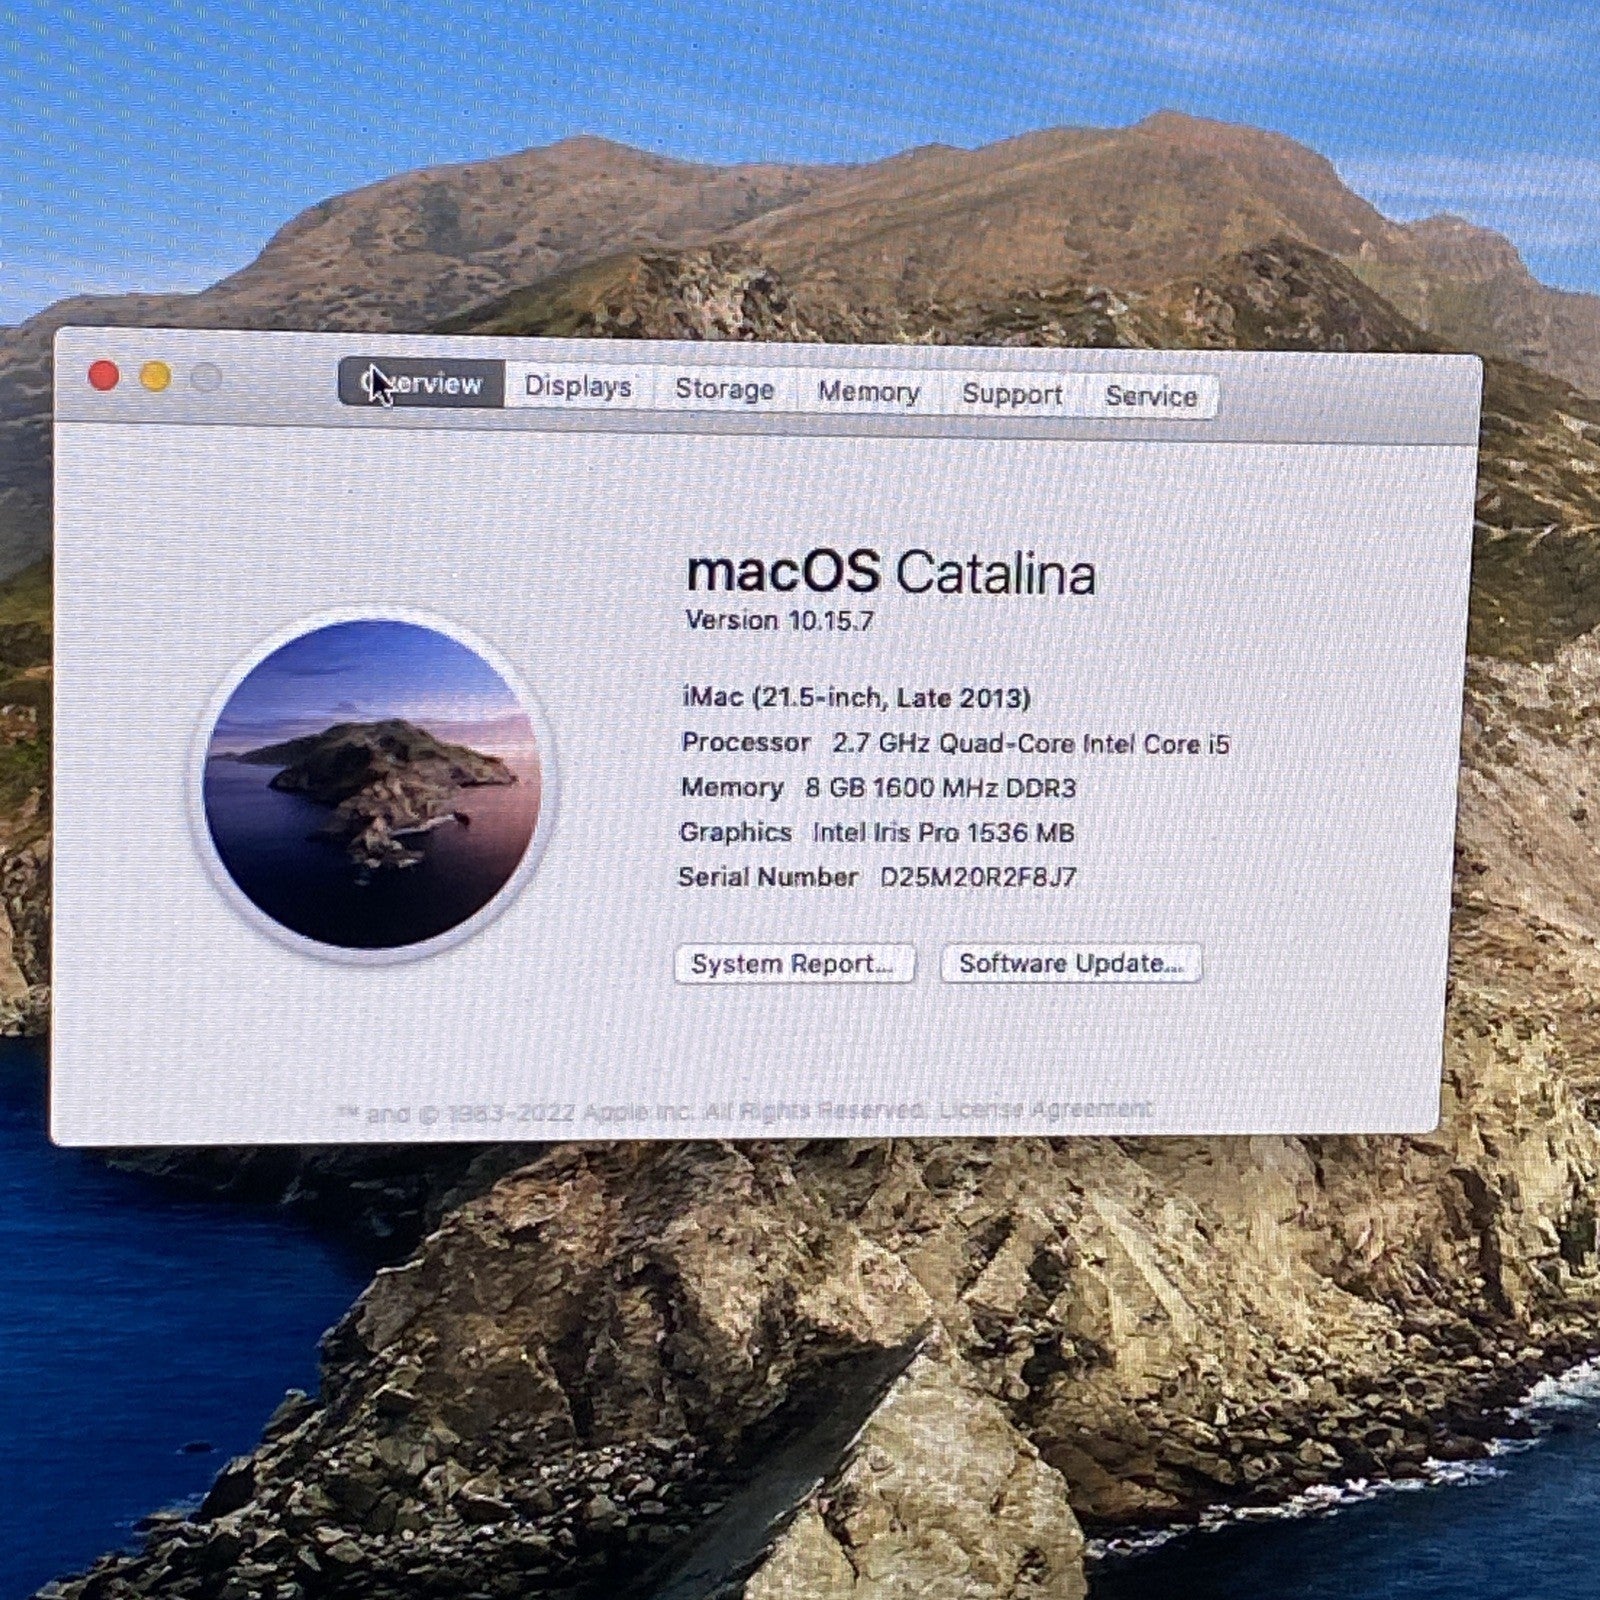Screen dimensions: 1600x1600
Task: Open the License Agreement link
Action: [x=1045, y=1109]
